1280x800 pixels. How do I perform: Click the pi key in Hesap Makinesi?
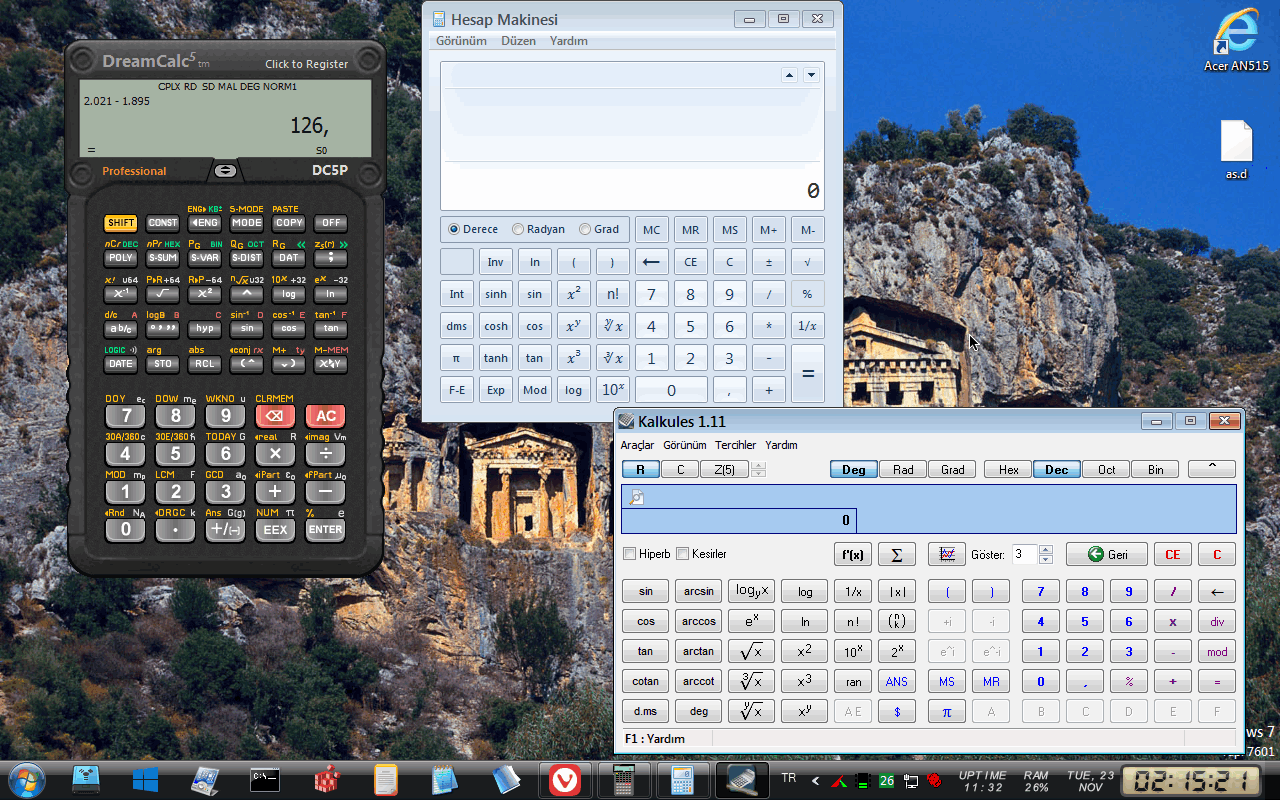(x=457, y=358)
